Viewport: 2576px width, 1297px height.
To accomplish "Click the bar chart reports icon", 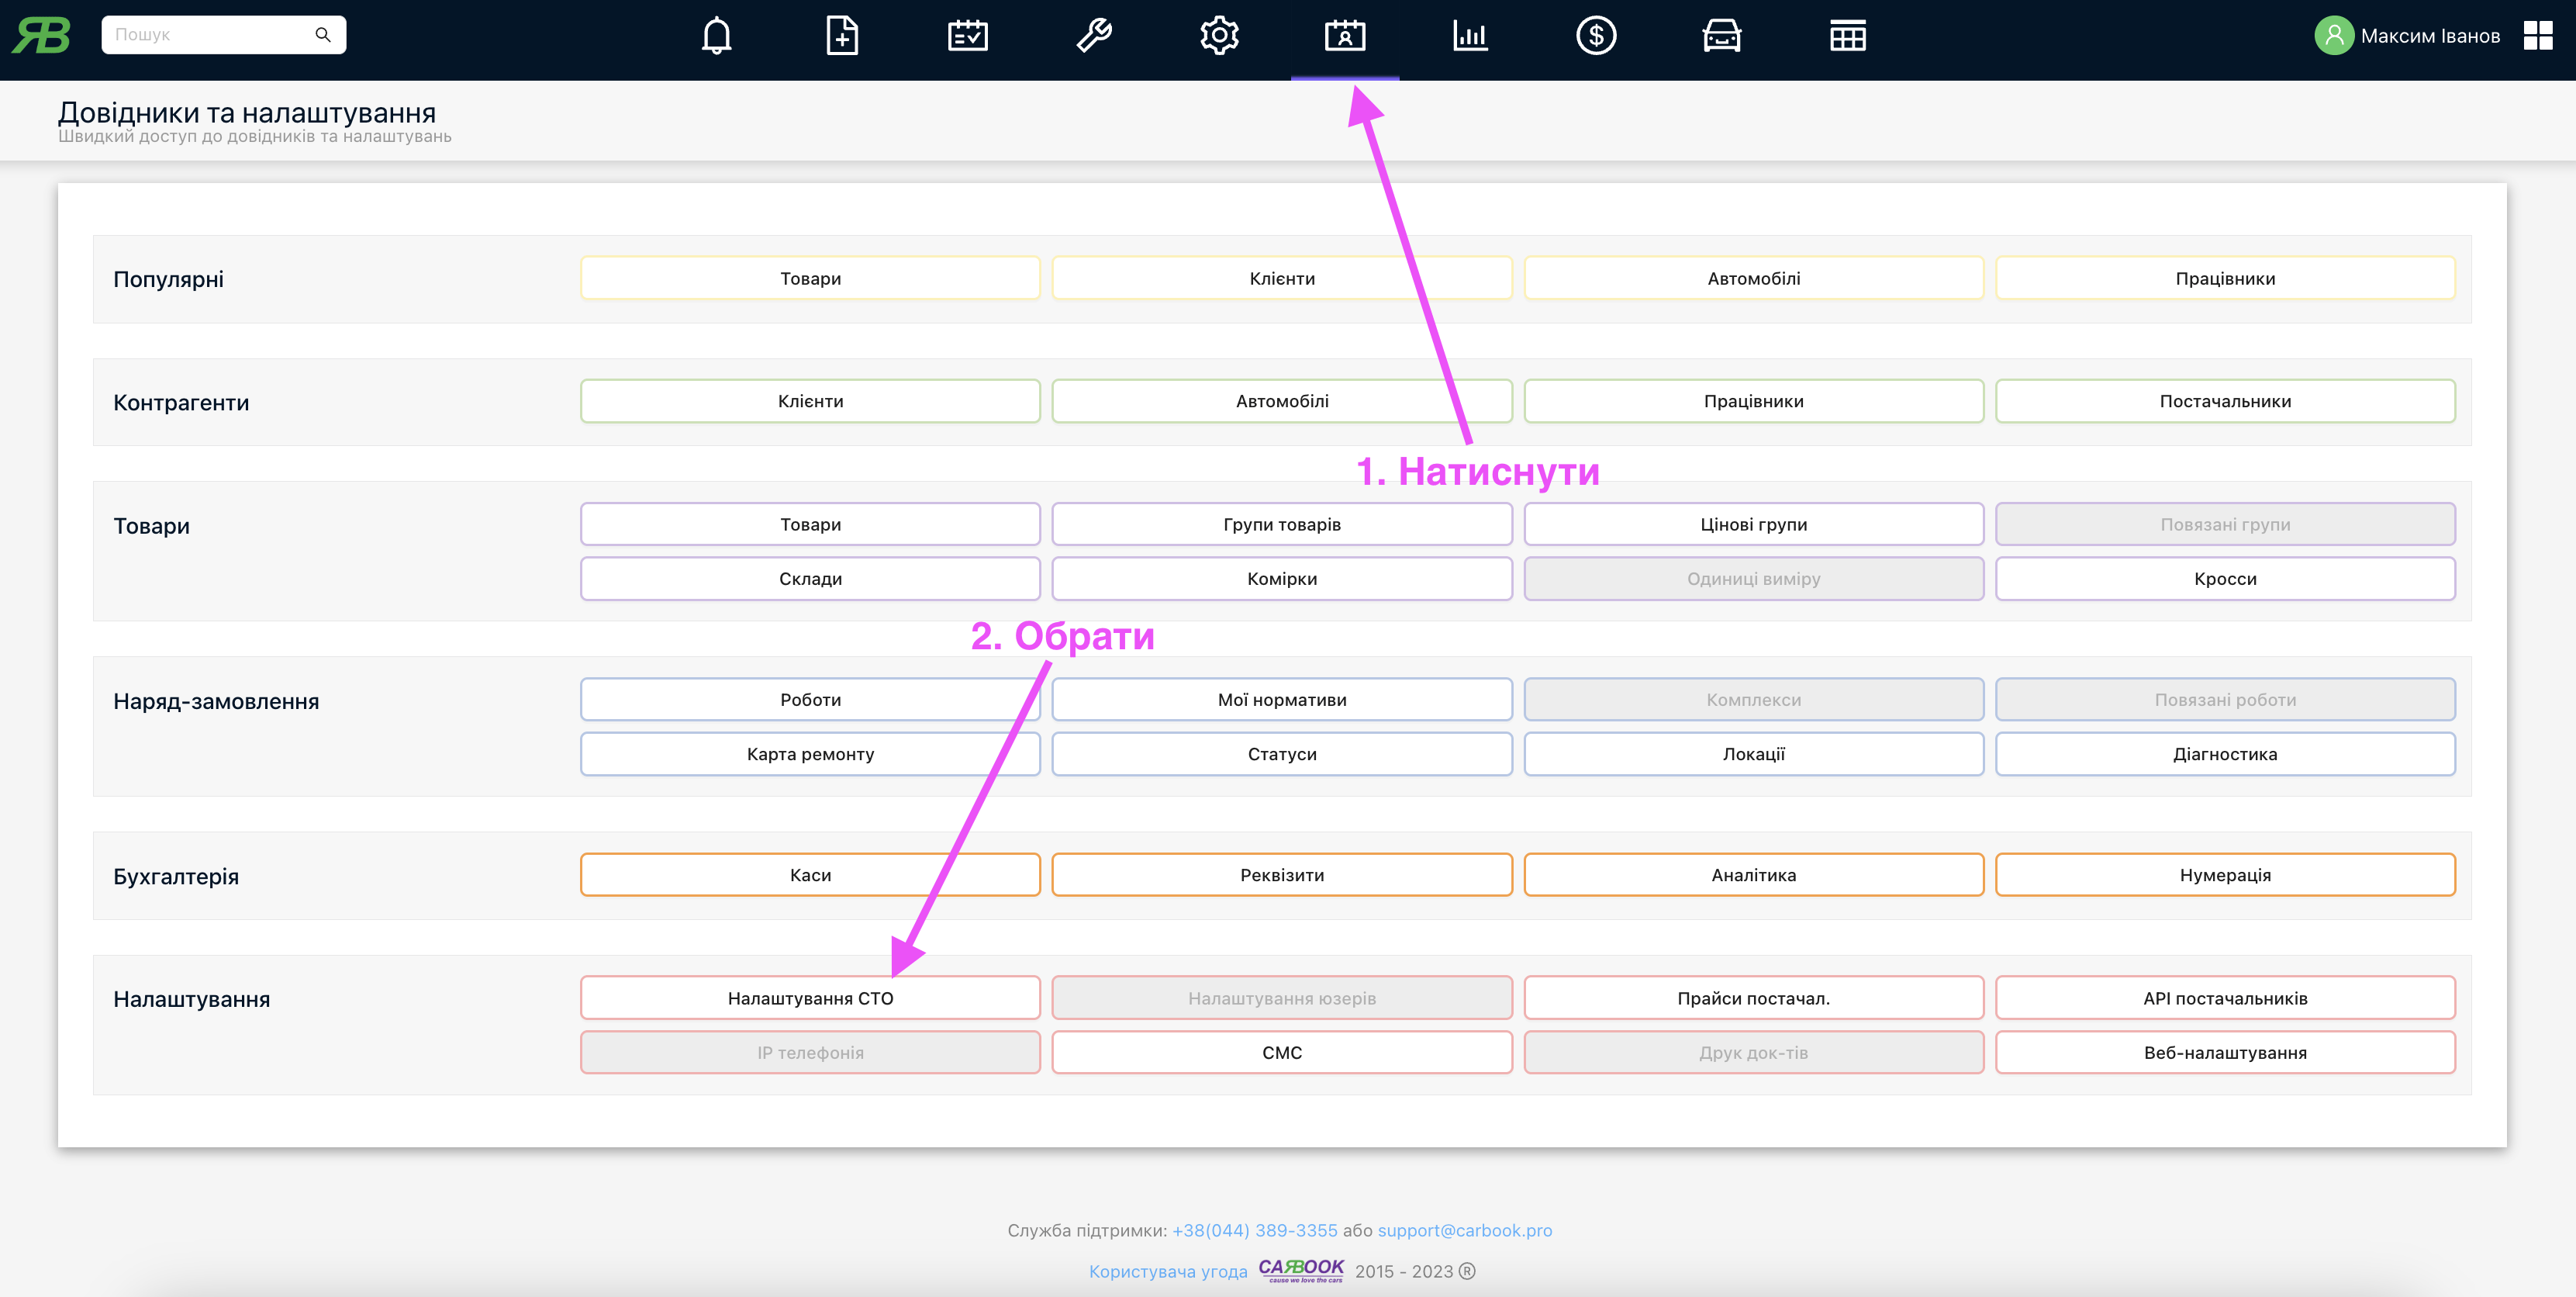I will (x=1470, y=36).
